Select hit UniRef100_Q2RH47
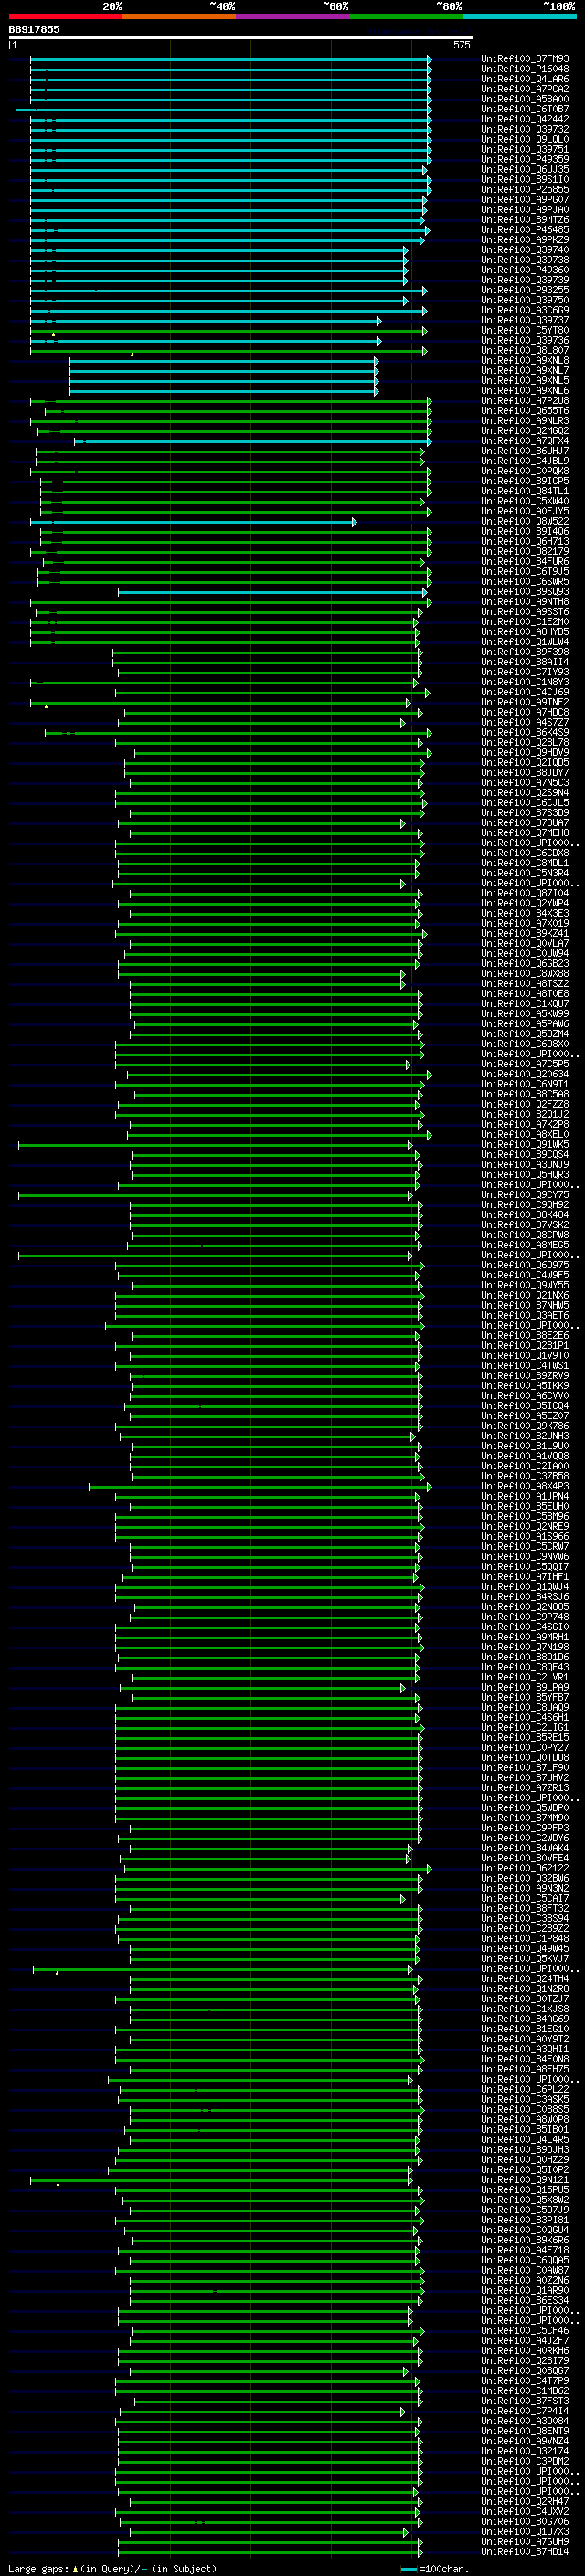The height and width of the screenshot is (2576, 585). click(x=525, y=2501)
